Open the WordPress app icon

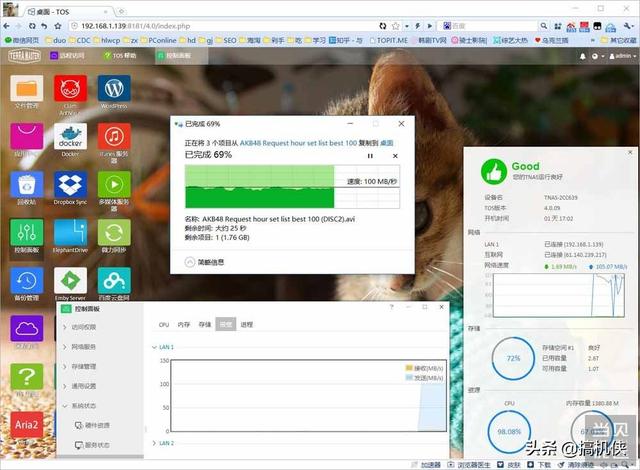pos(114,88)
